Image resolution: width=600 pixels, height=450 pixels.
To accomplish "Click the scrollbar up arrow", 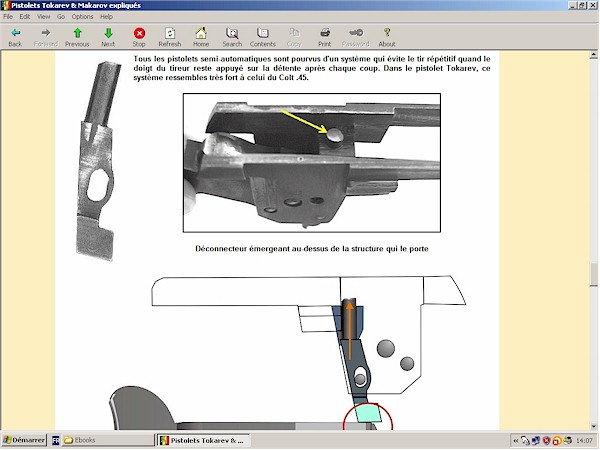I will point(593,55).
